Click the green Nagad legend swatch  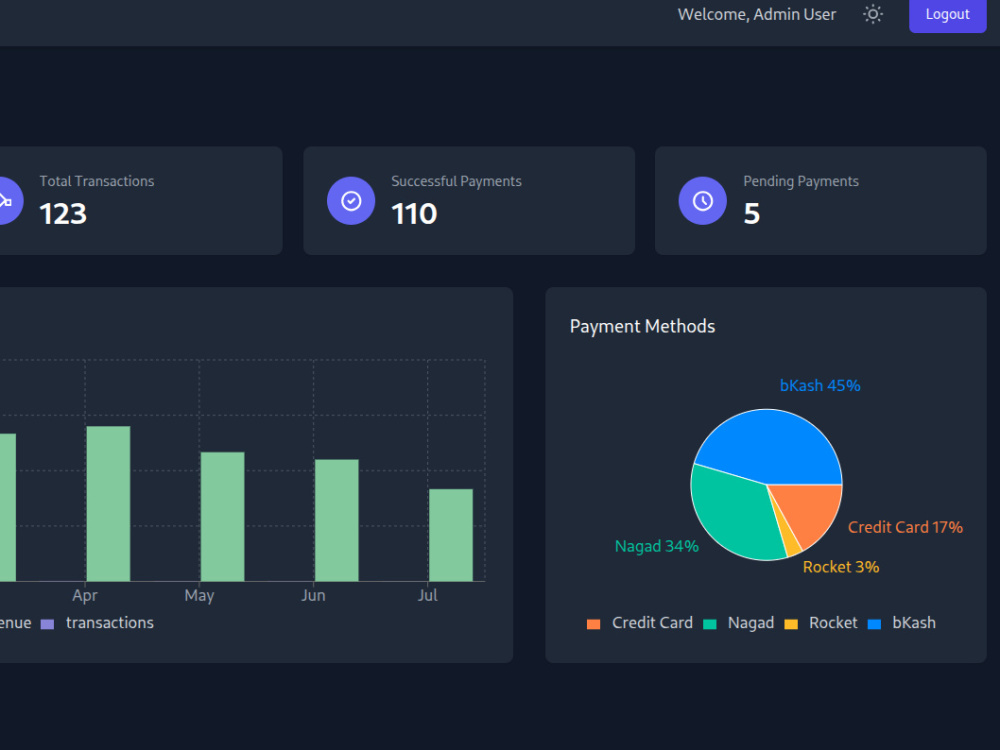point(709,624)
